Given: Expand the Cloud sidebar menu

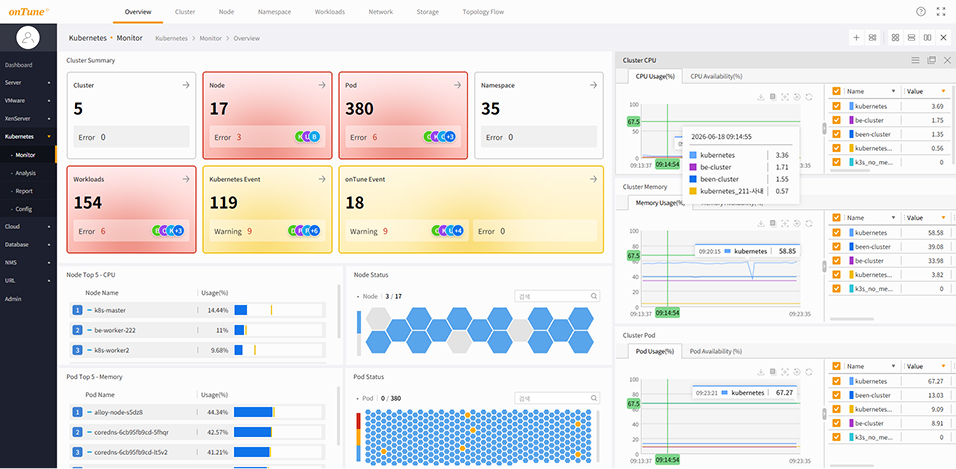Looking at the screenshot, I should [x=28, y=226].
